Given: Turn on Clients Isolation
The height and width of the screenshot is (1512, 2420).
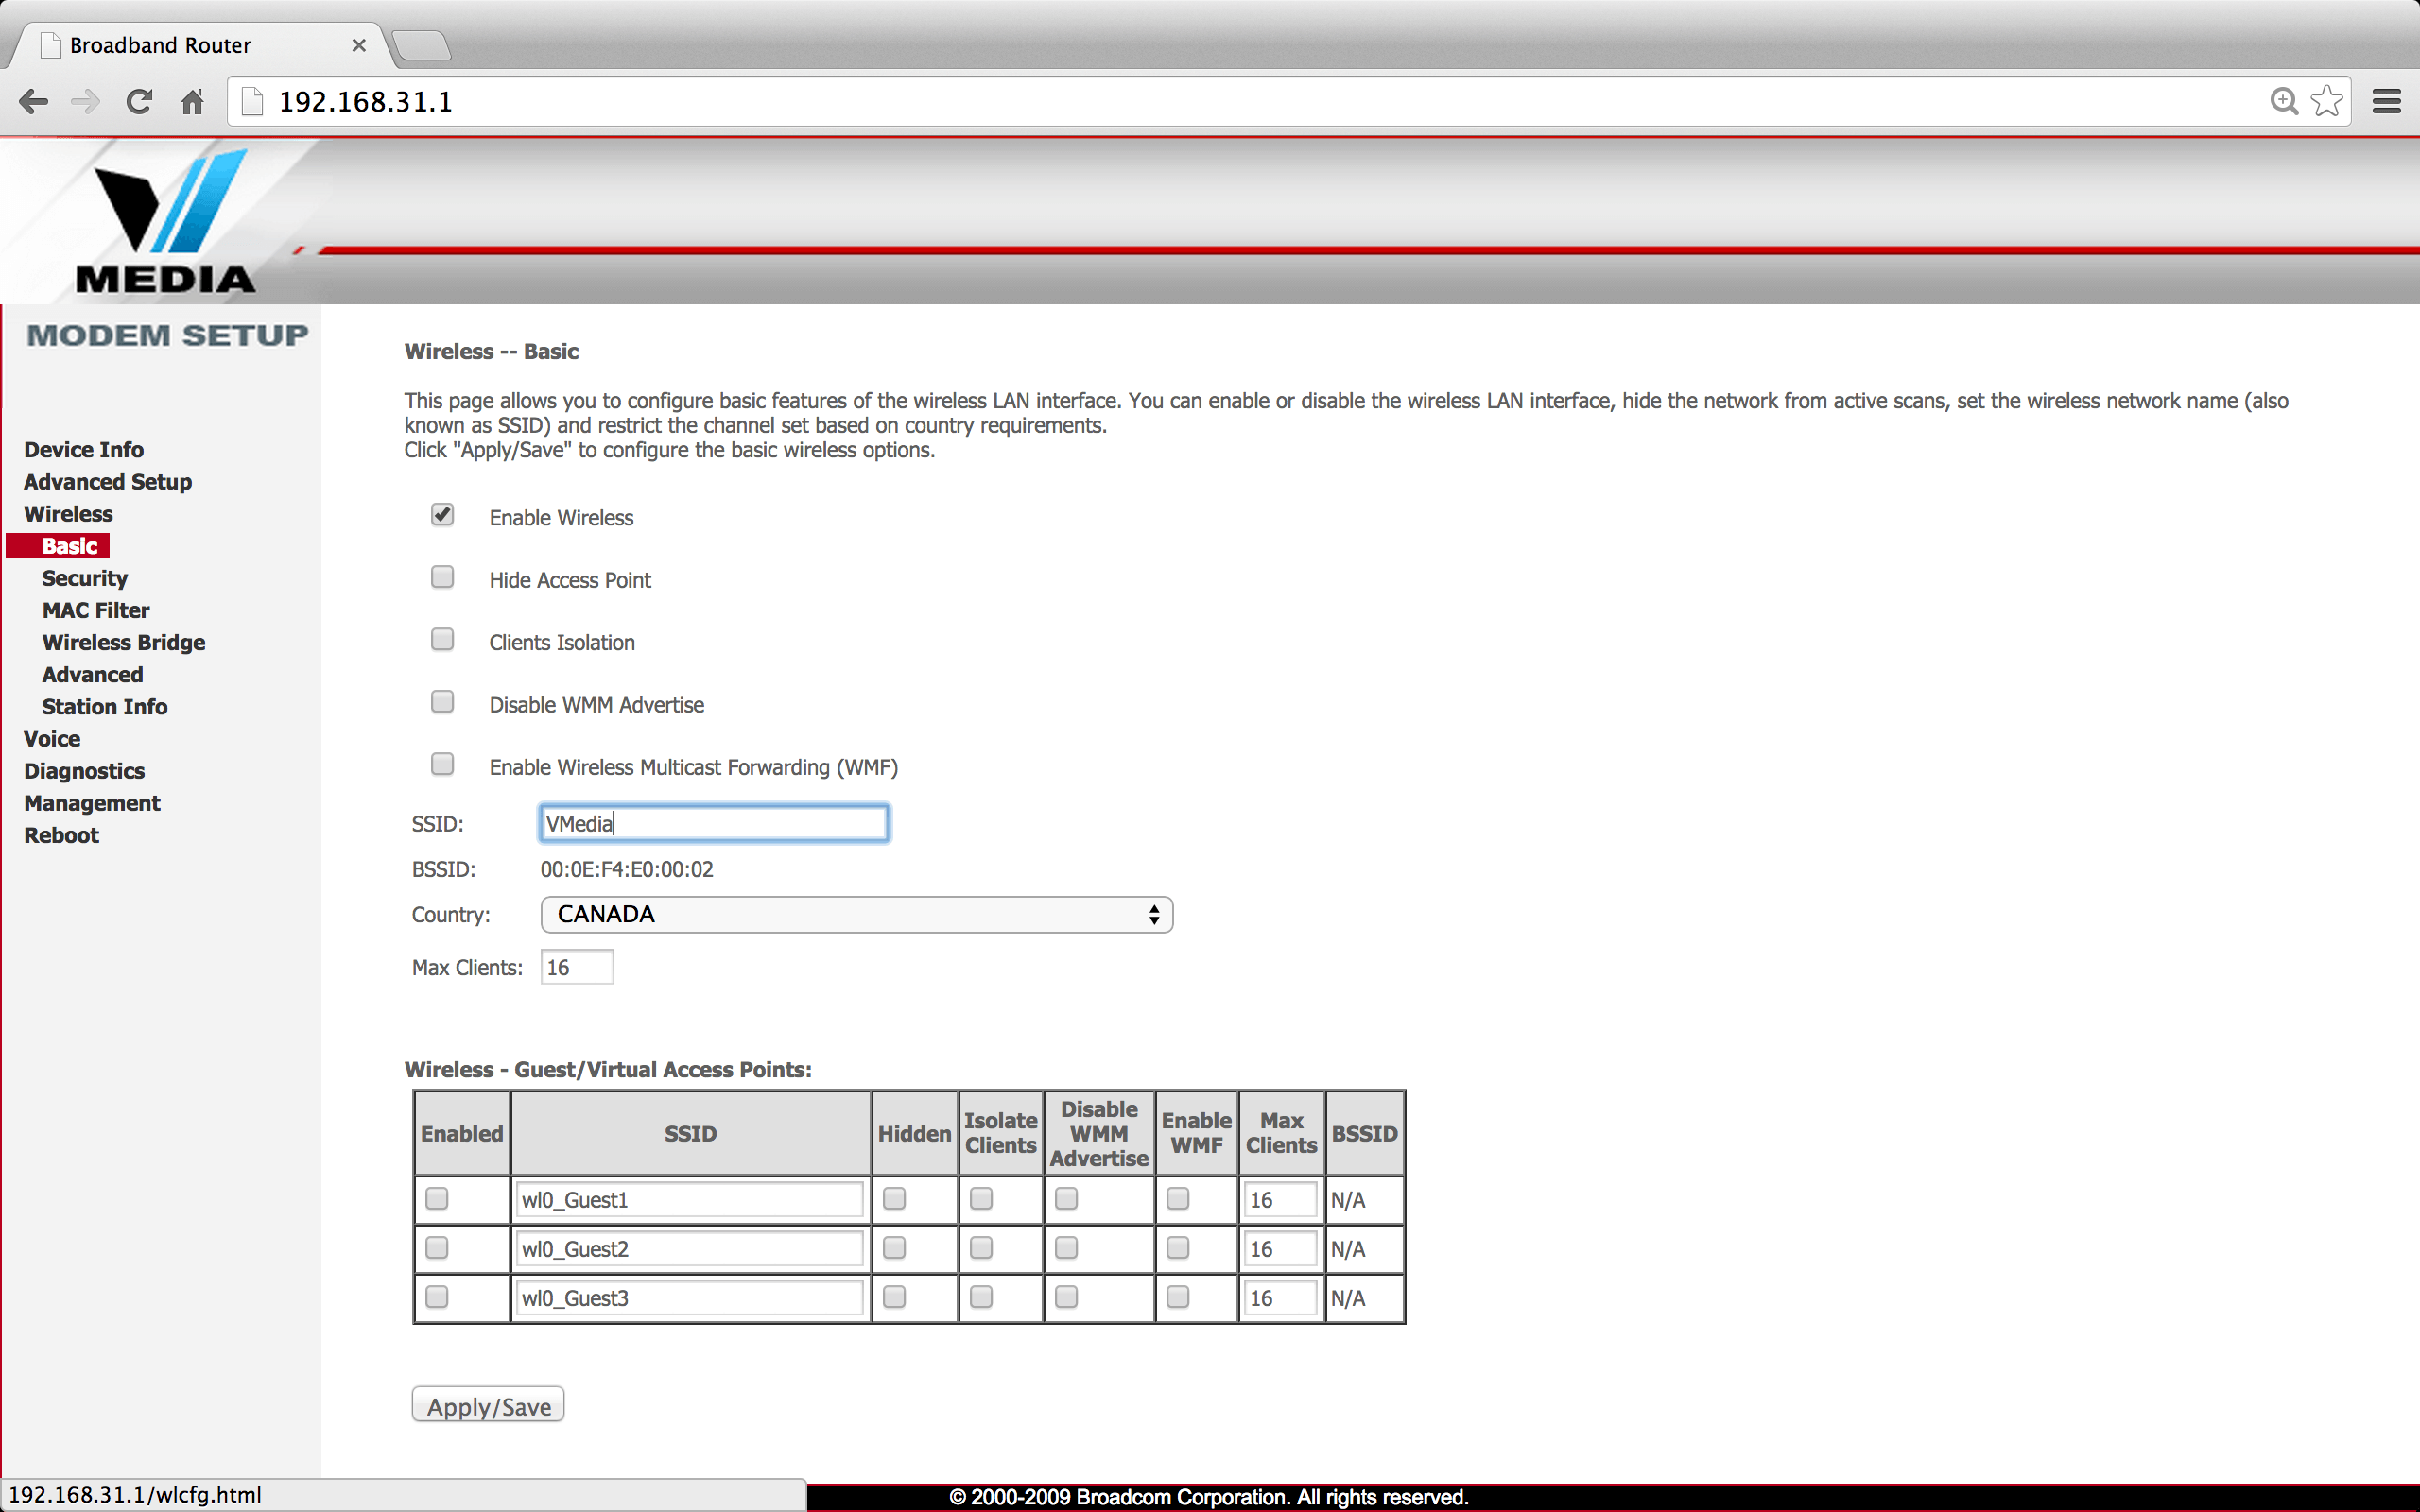Looking at the screenshot, I should point(442,640).
